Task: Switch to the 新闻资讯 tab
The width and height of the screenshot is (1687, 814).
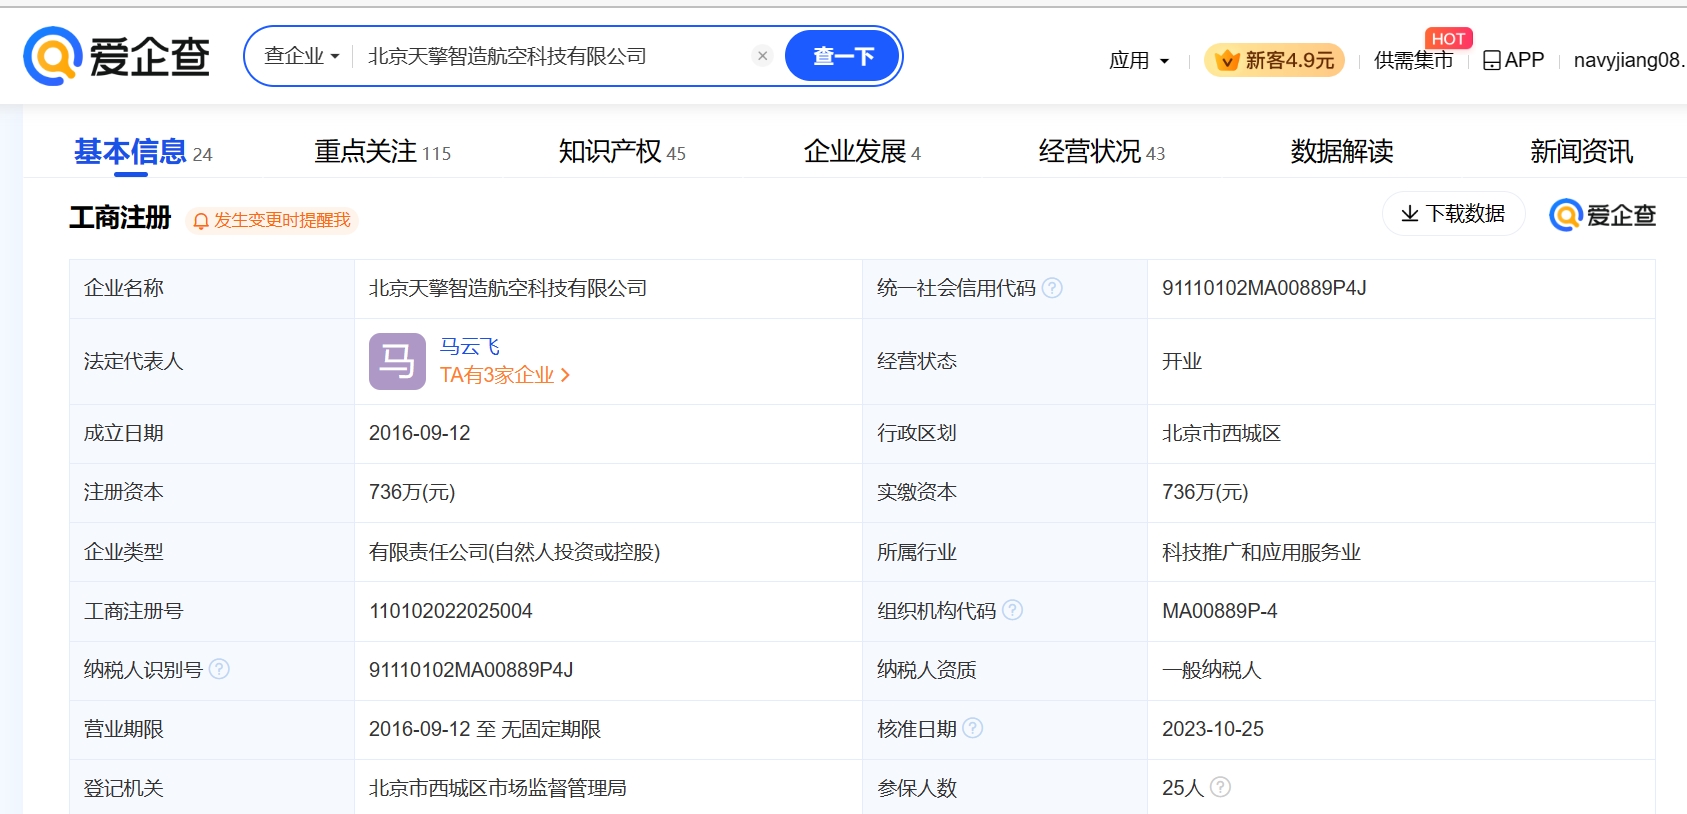Action: click(1581, 152)
